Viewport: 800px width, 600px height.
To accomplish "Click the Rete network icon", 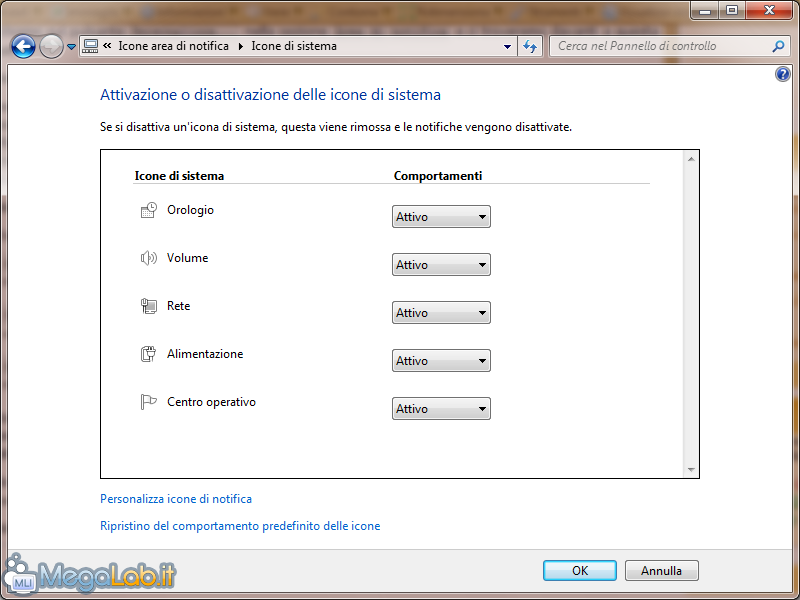I will (x=148, y=306).
